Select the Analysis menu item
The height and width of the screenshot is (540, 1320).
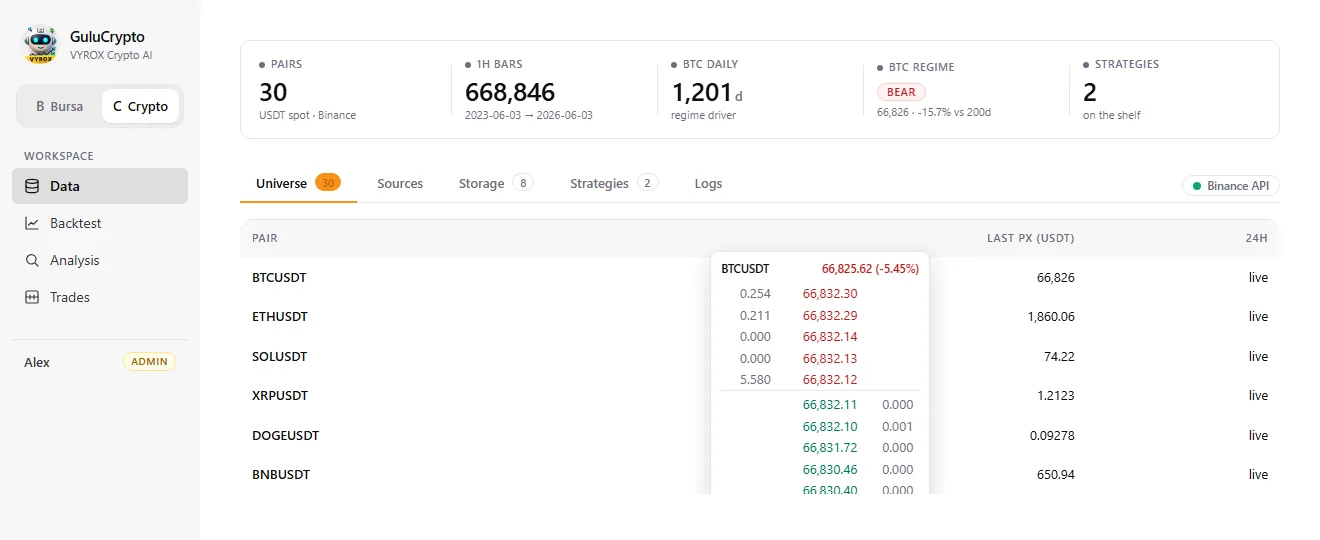100,260
